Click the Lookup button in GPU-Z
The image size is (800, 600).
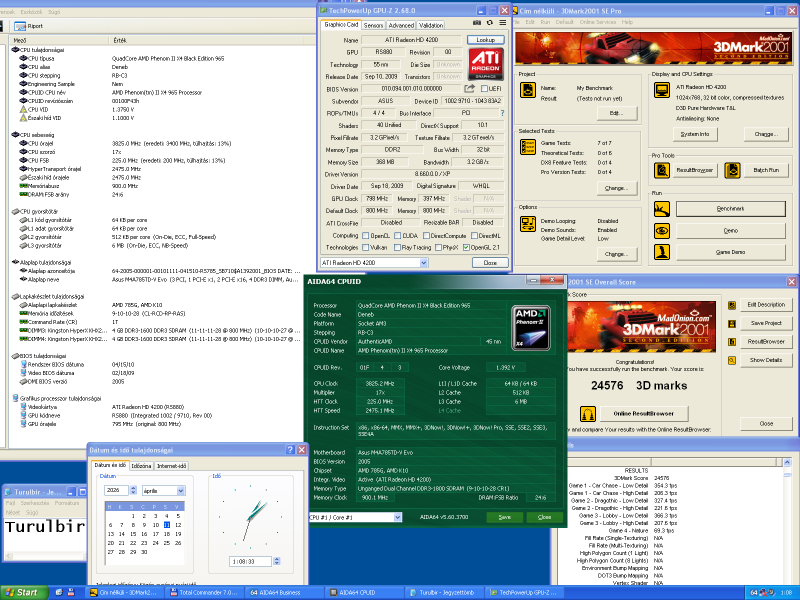coord(486,39)
